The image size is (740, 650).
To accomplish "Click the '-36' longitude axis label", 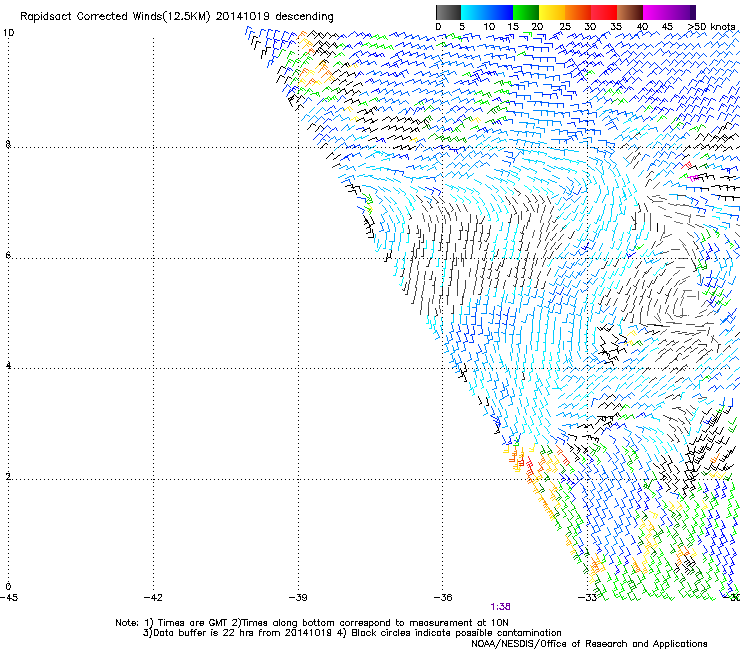I will click(x=443, y=598).
